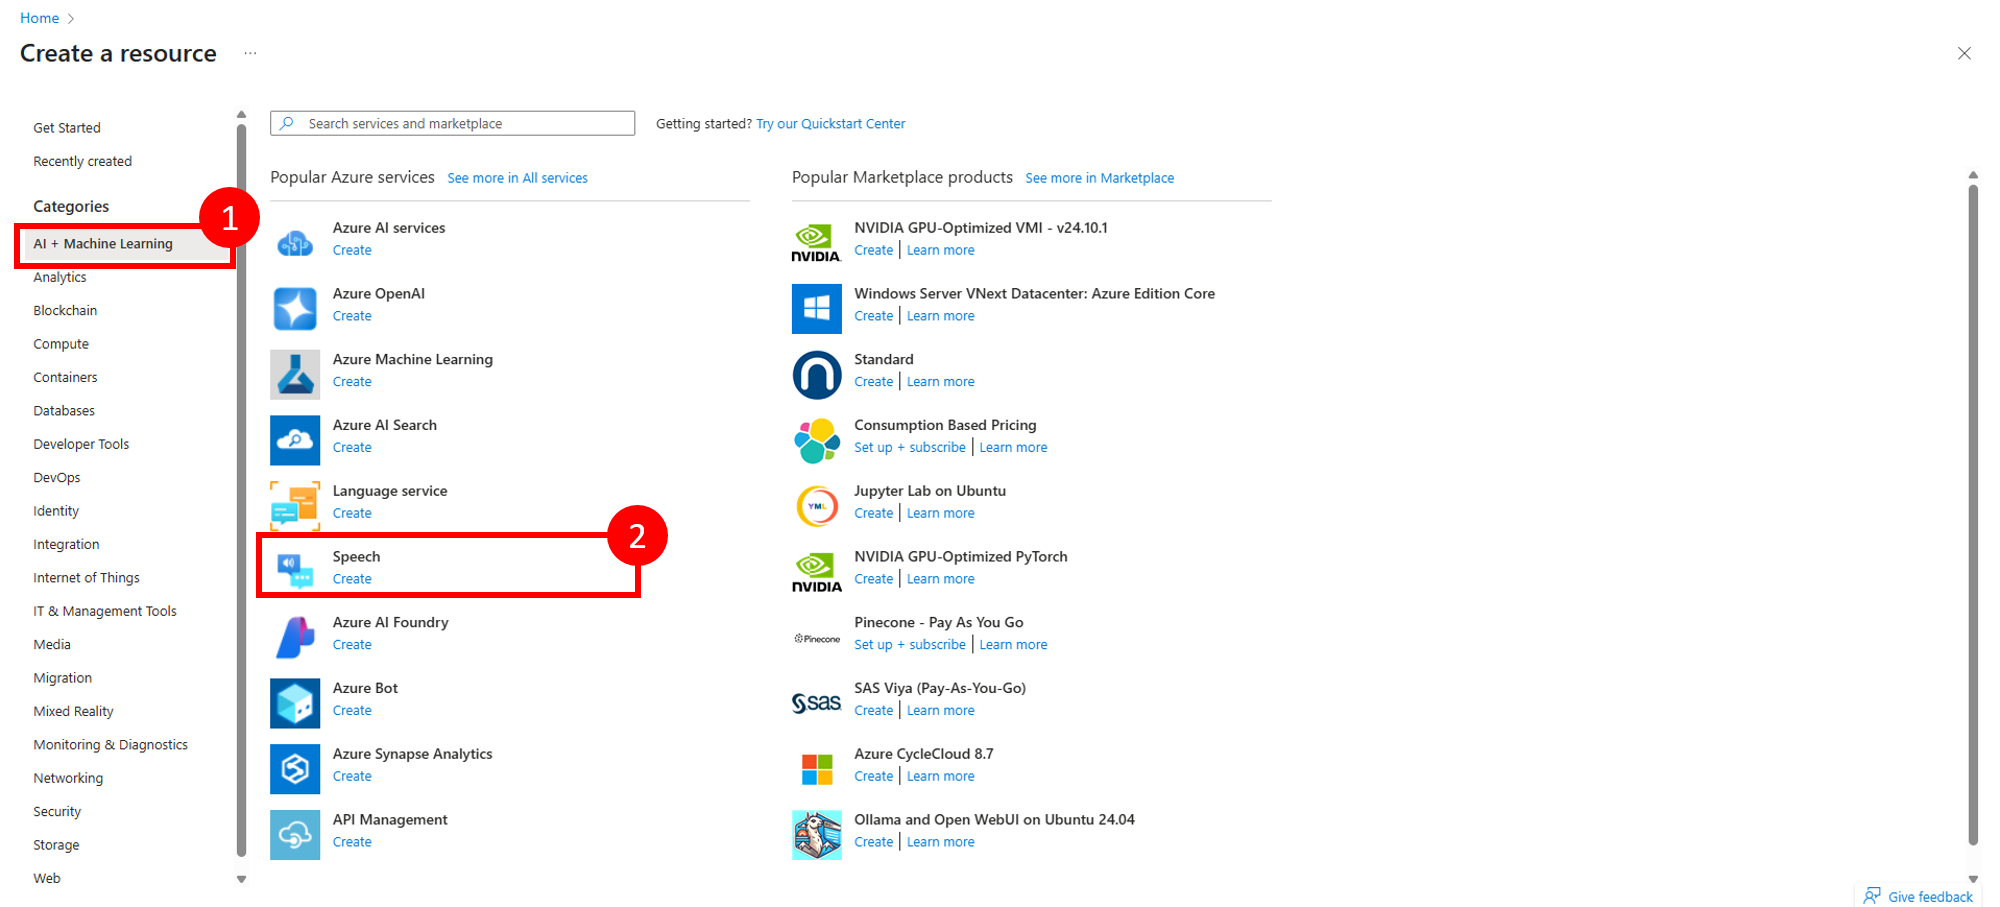Open the ellipsis menu beside Create a resource

[x=250, y=54]
